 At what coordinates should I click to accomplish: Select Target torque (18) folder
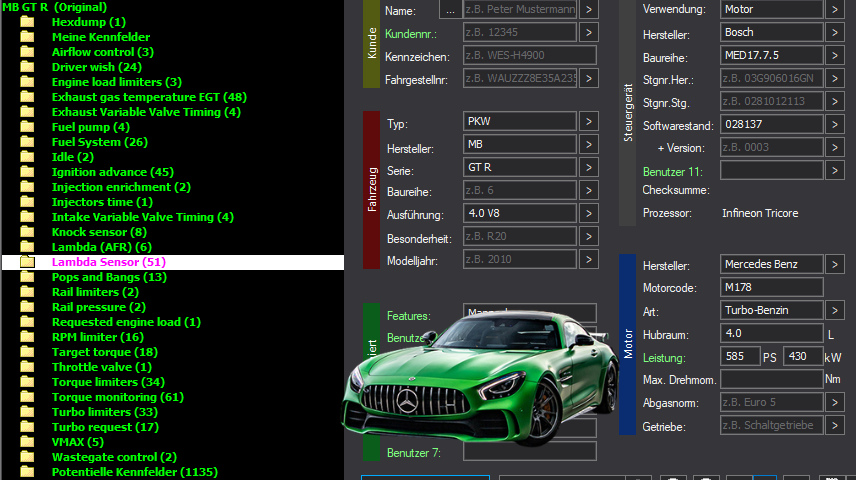point(105,352)
